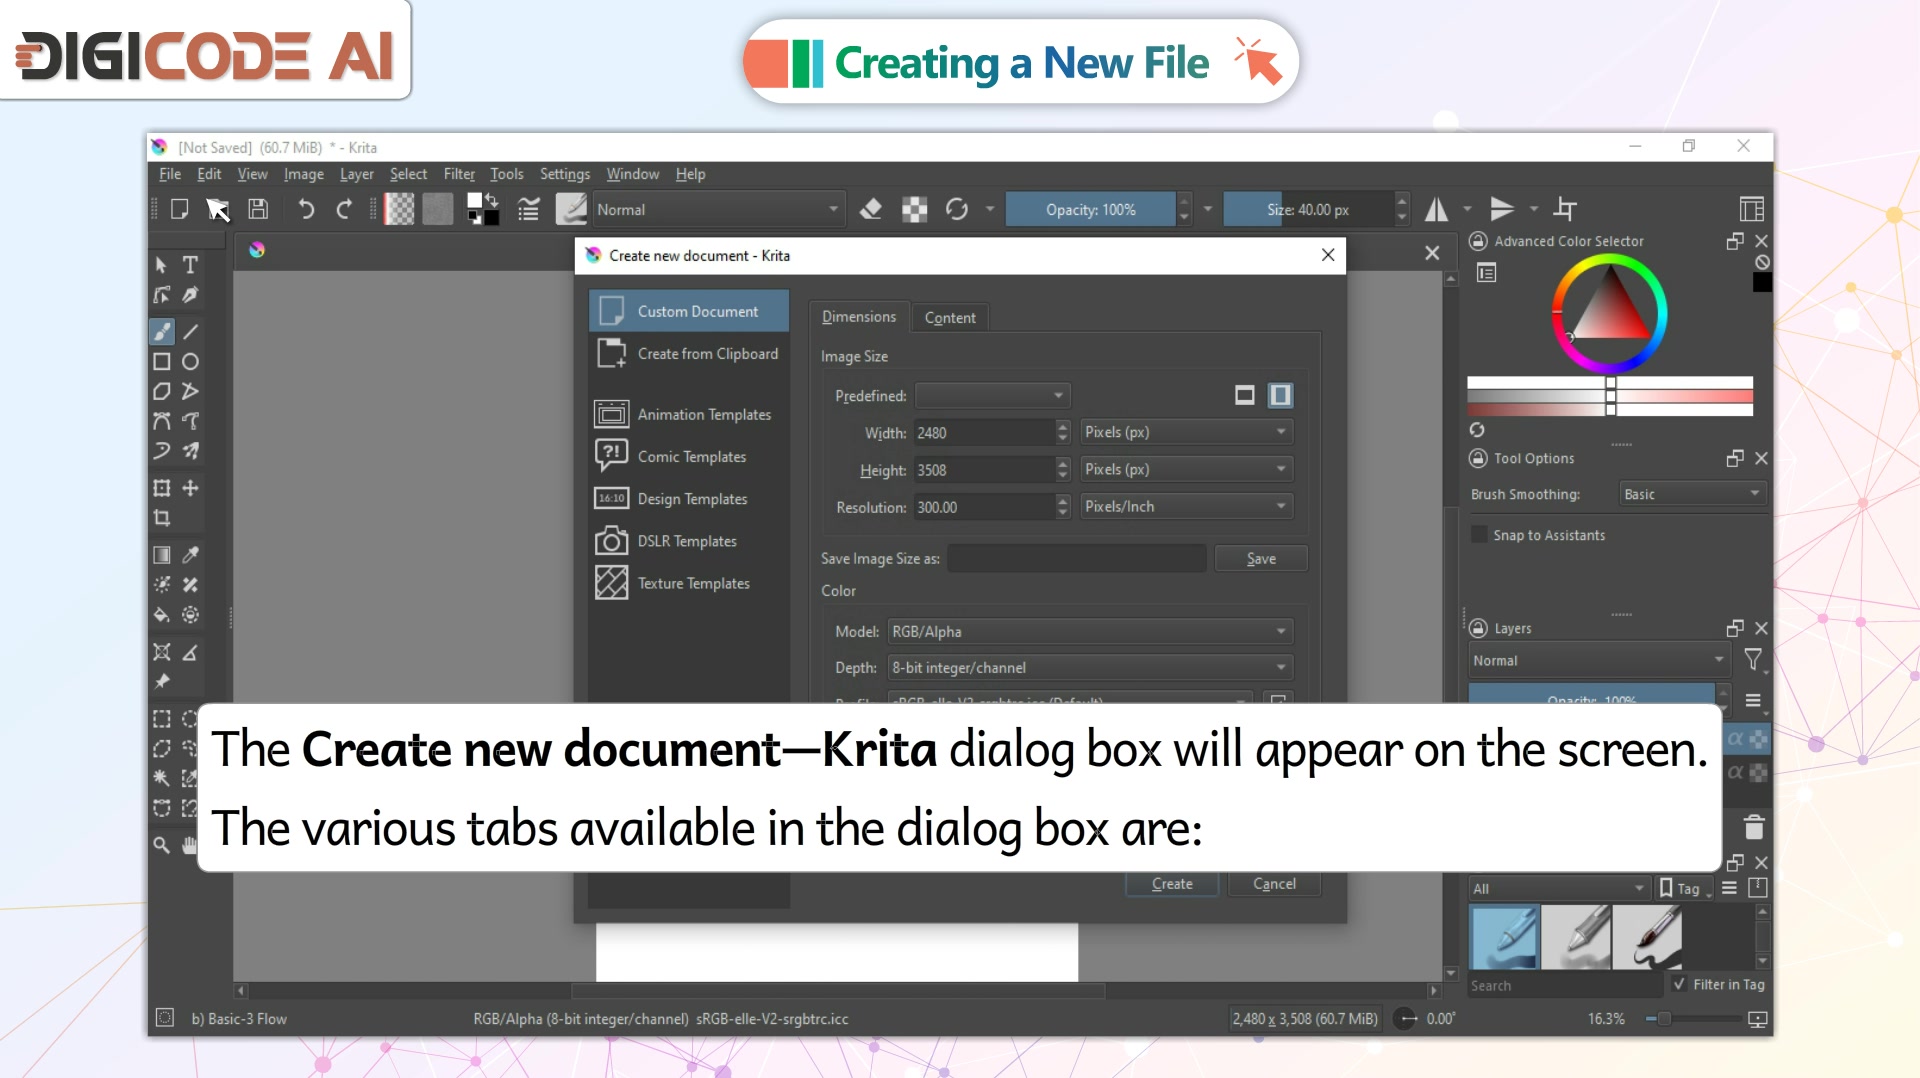Click the Create button
Image resolution: width=1920 pixels, height=1078 pixels.
[x=1172, y=884]
